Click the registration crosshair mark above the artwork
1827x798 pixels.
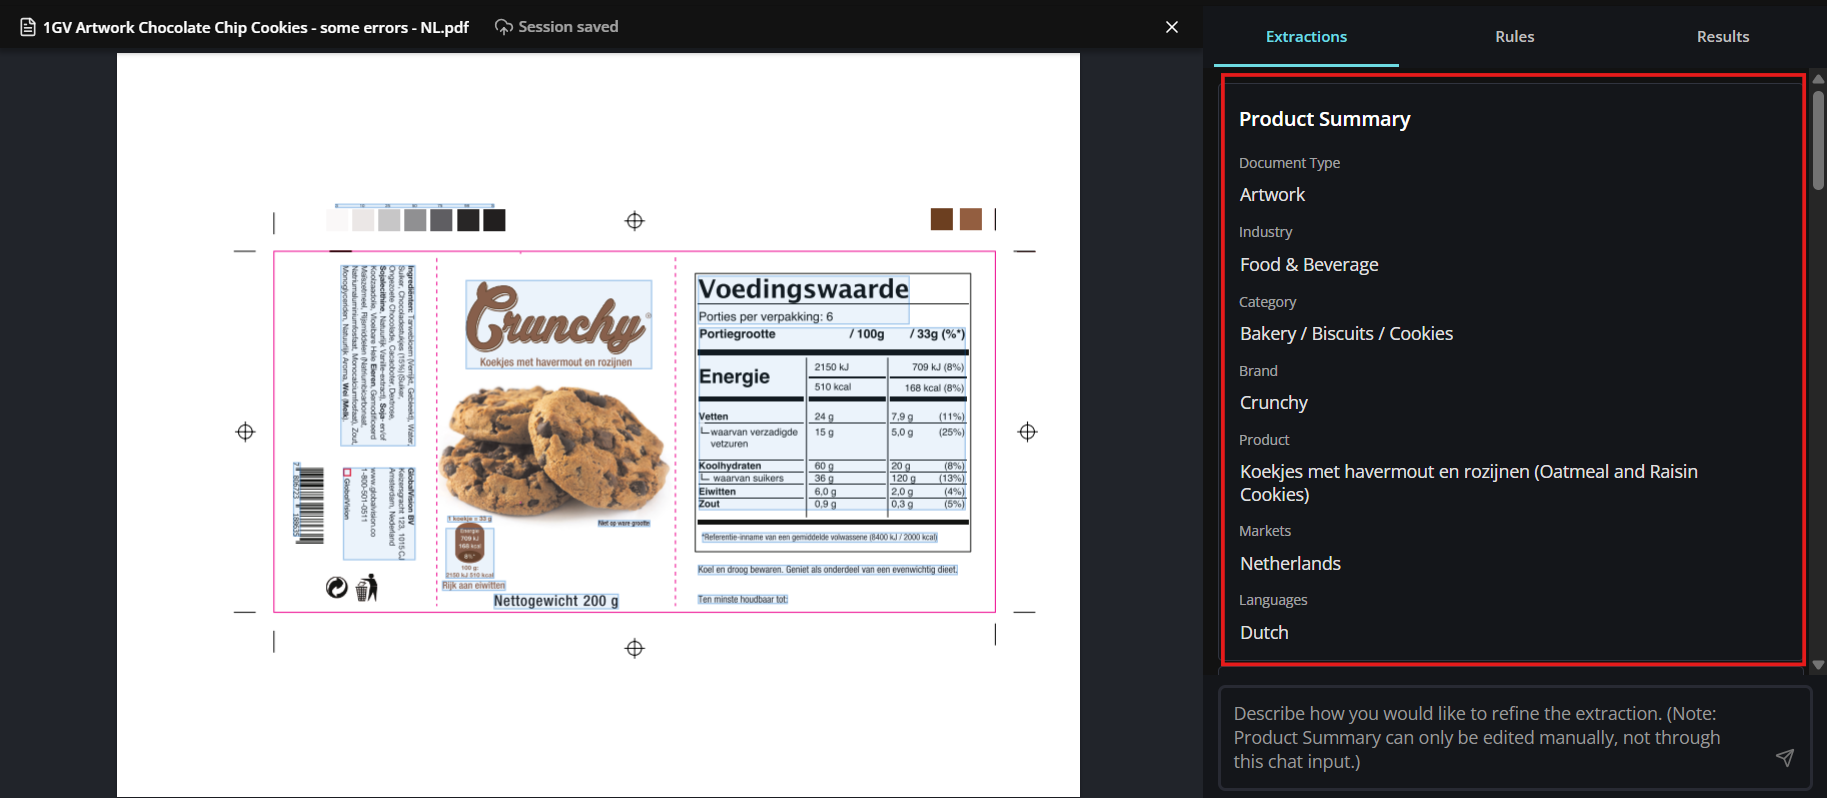[634, 221]
